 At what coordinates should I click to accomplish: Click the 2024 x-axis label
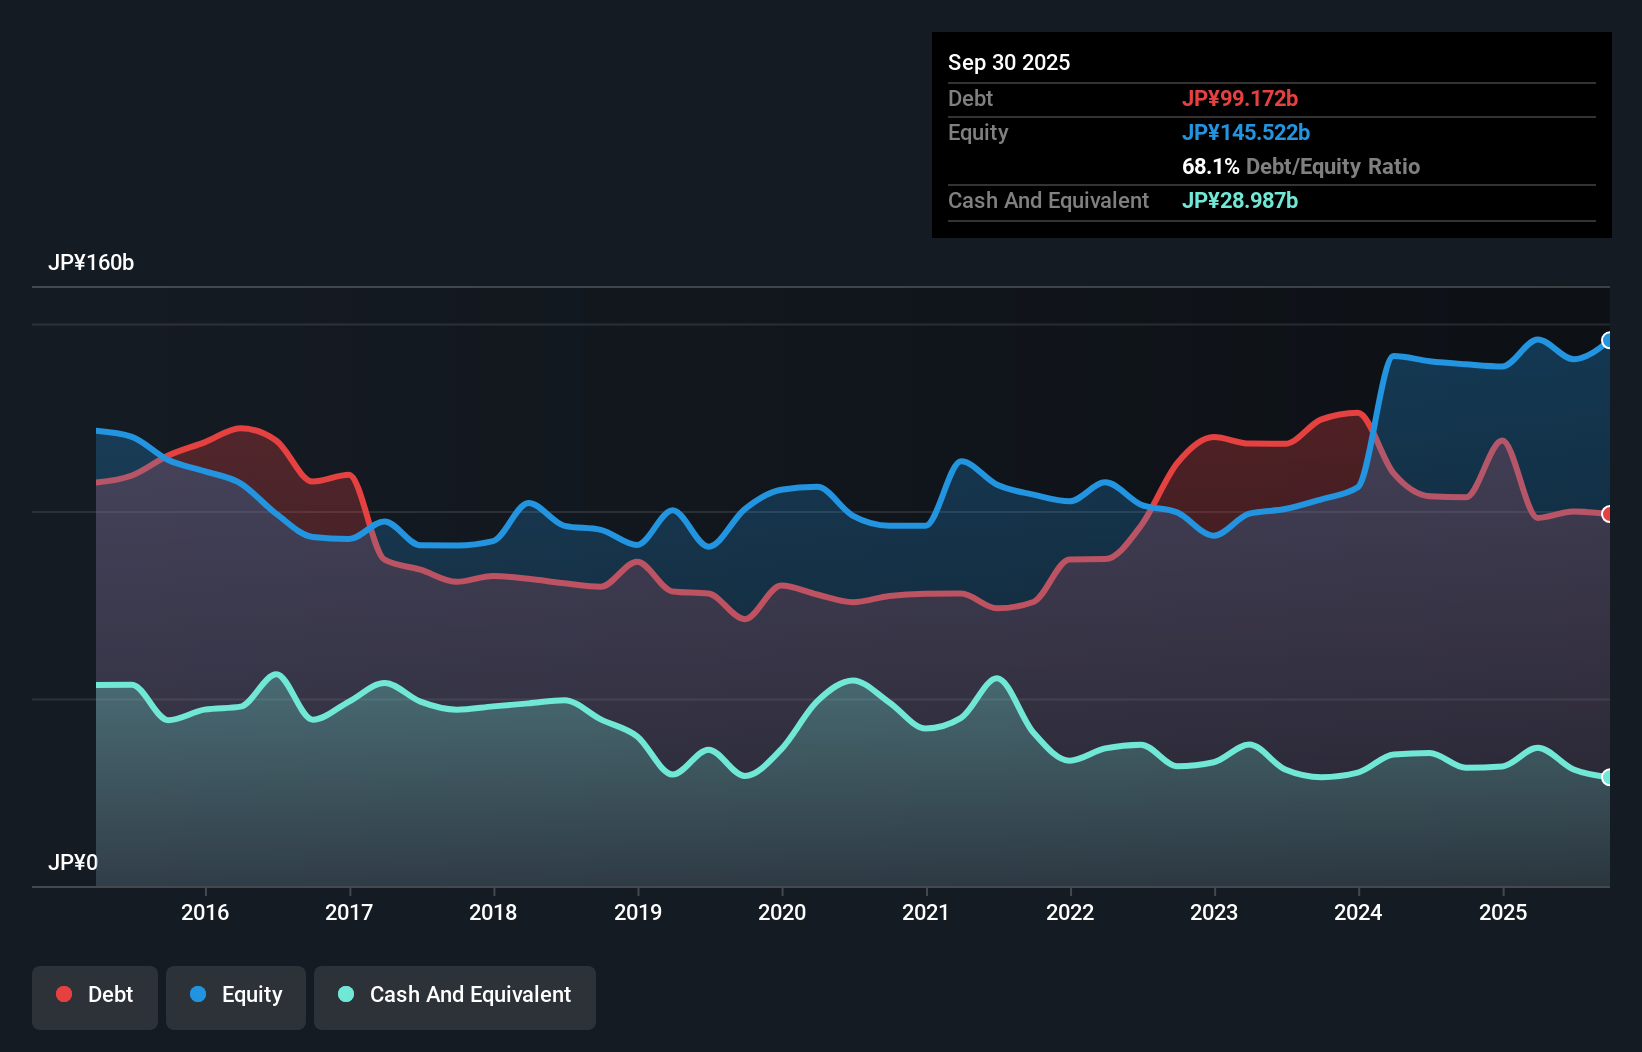[x=1358, y=912]
